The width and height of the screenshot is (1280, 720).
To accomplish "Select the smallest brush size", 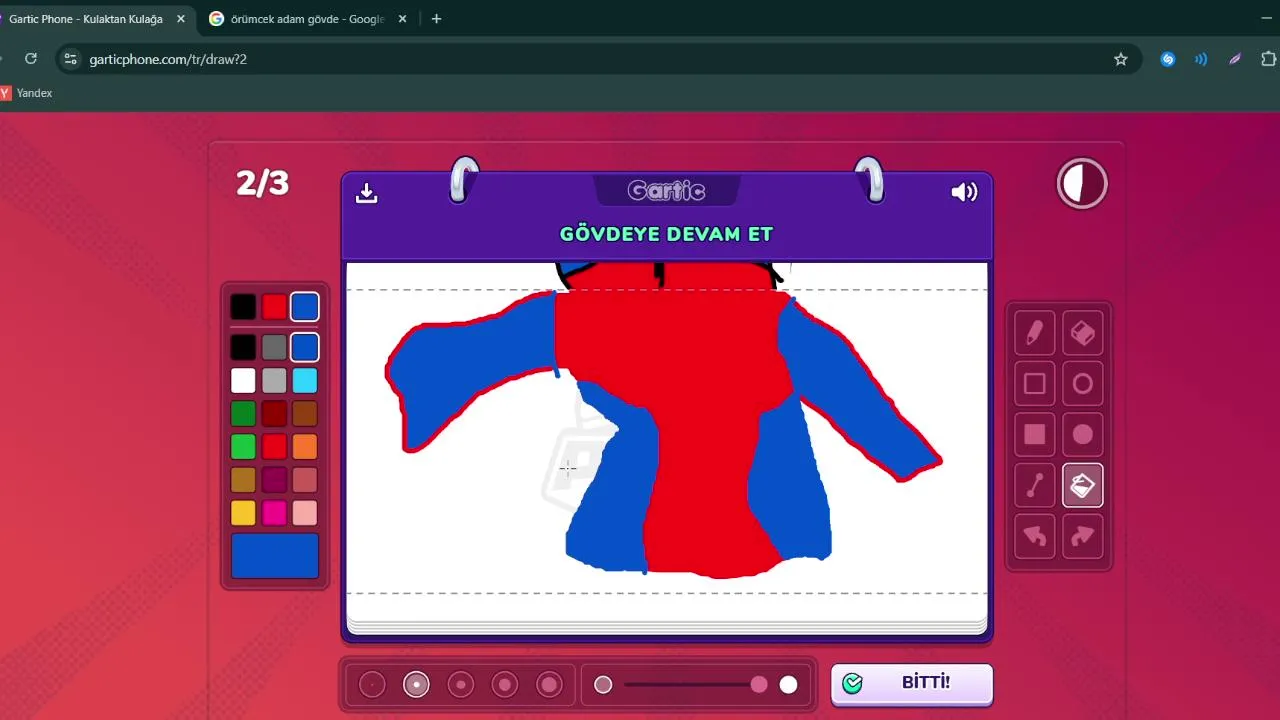I will coord(372,685).
